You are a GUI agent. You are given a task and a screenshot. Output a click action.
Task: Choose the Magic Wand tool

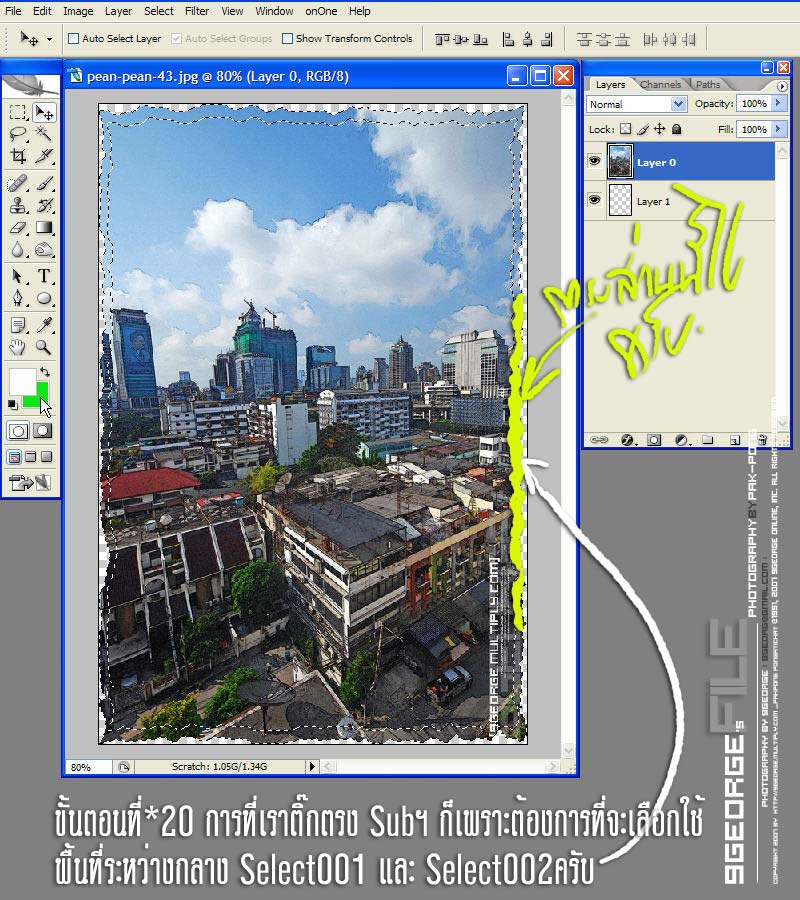tap(44, 134)
